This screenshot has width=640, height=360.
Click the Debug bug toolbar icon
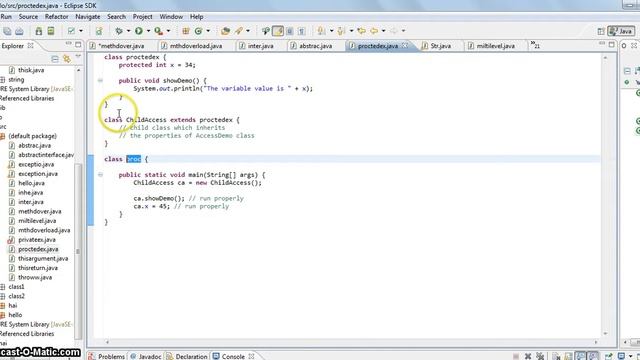(119, 31)
